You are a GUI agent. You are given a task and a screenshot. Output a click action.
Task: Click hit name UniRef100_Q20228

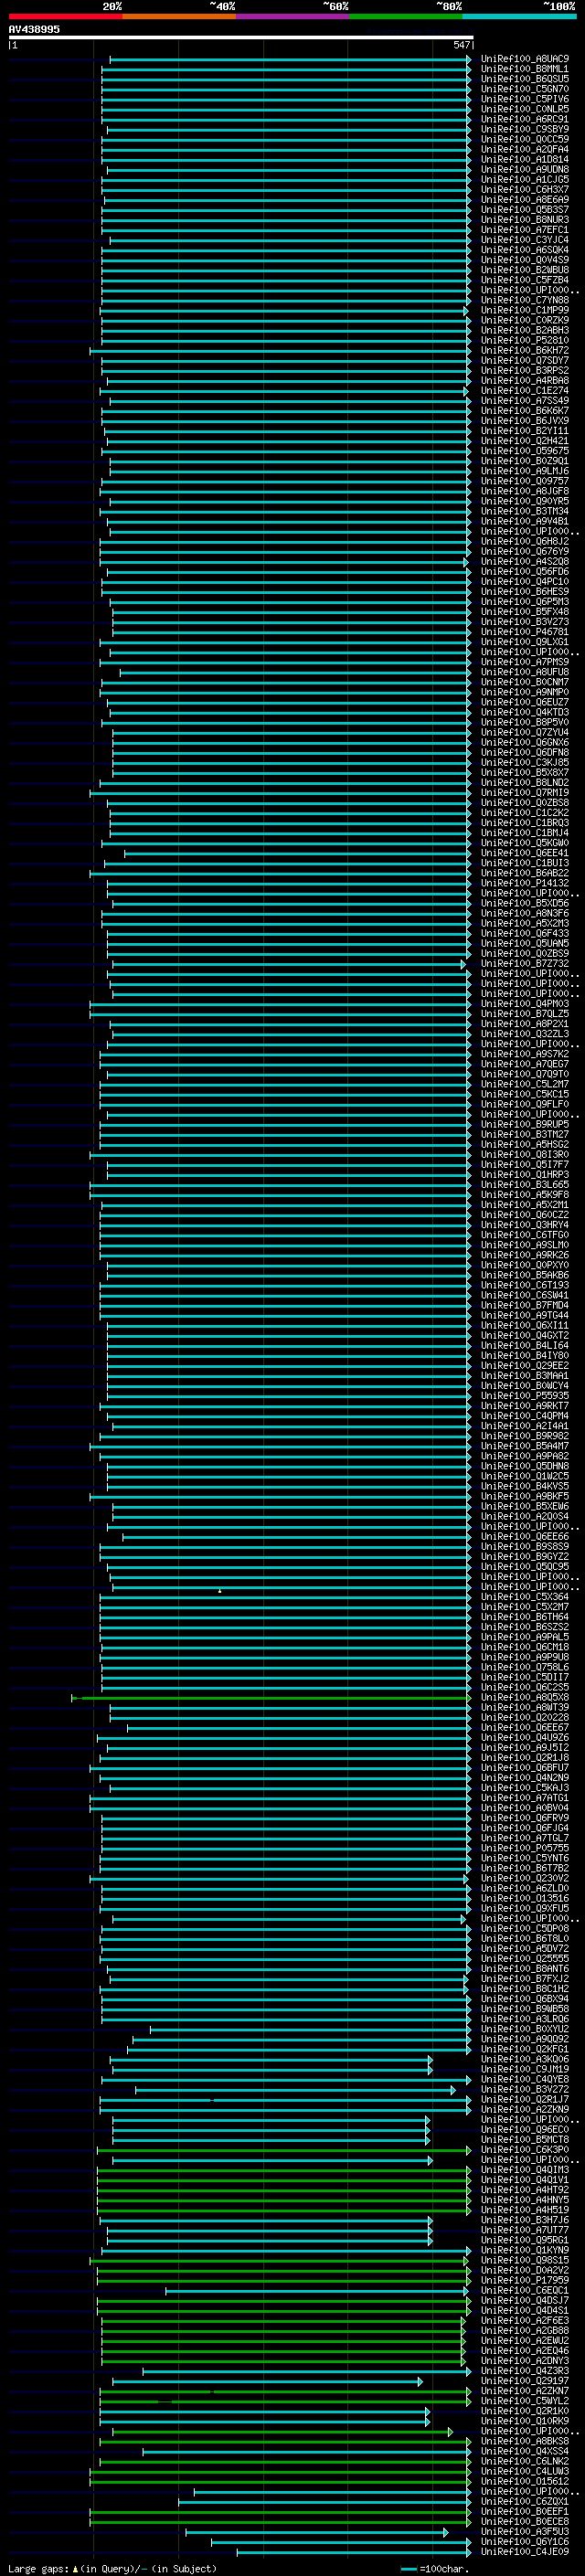524,1718
